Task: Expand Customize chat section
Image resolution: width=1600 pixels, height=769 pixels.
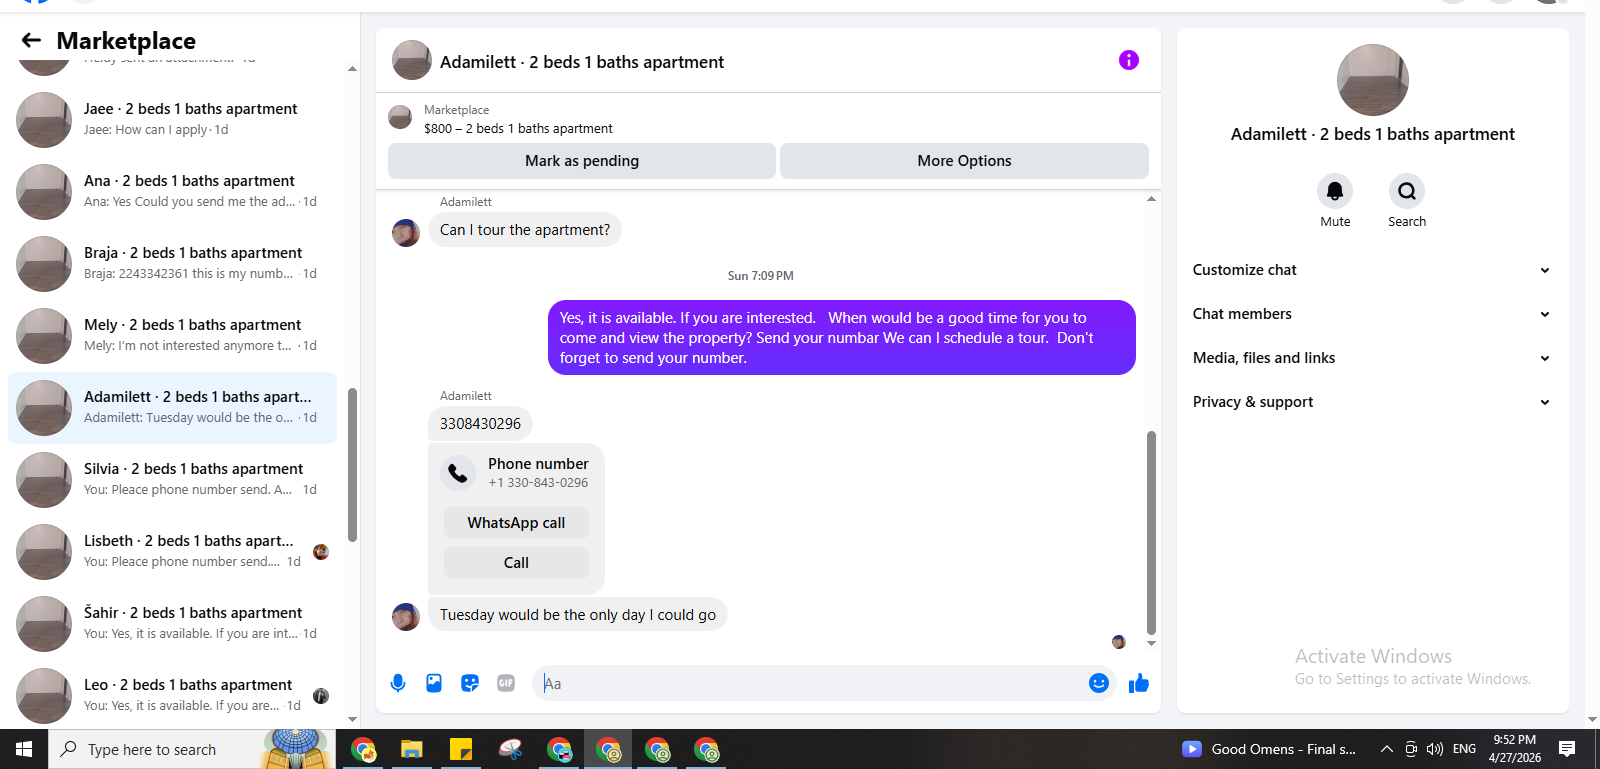Action: (1371, 270)
